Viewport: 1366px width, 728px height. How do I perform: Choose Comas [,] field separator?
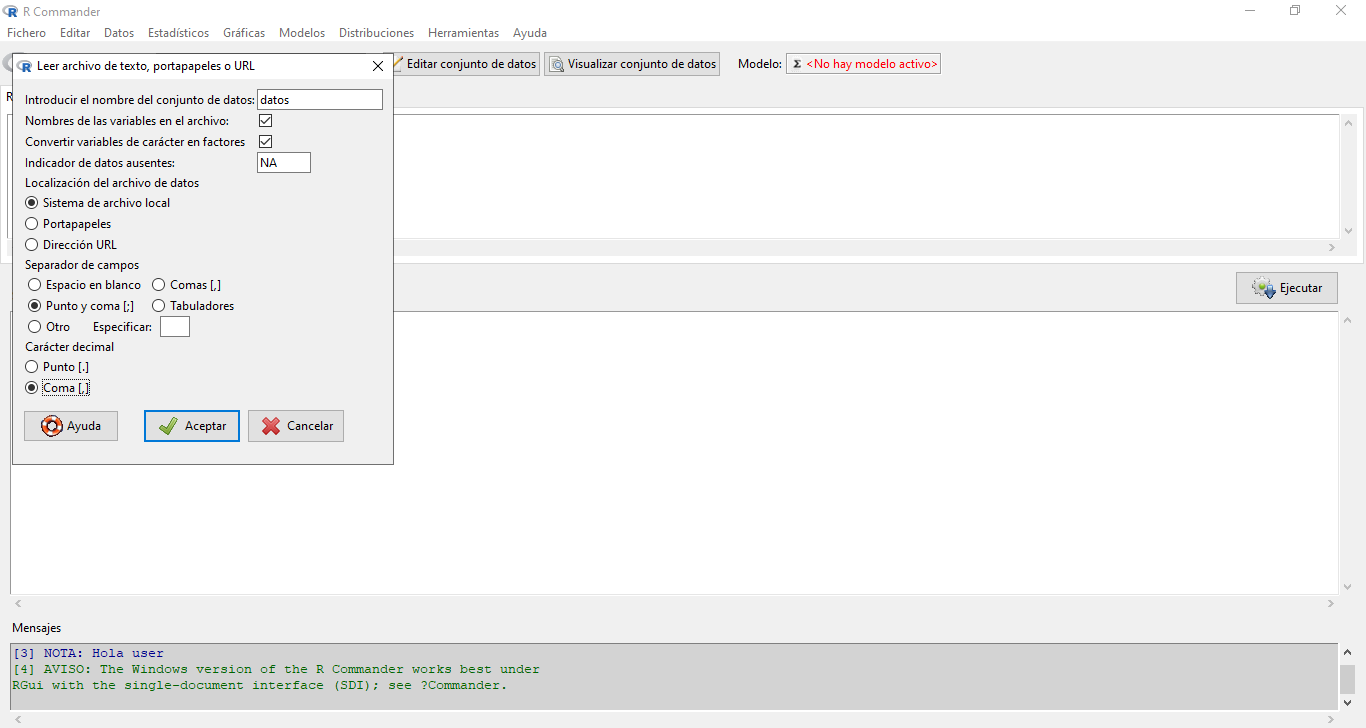(x=159, y=285)
